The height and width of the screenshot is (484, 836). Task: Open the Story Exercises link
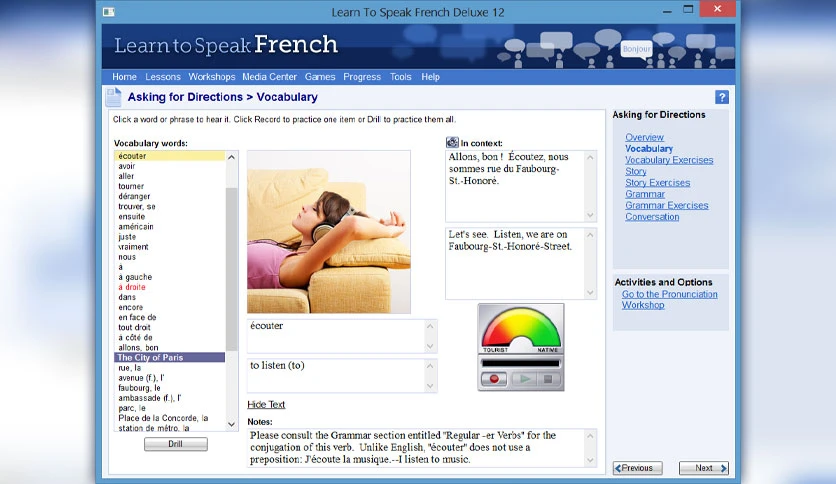(x=657, y=182)
